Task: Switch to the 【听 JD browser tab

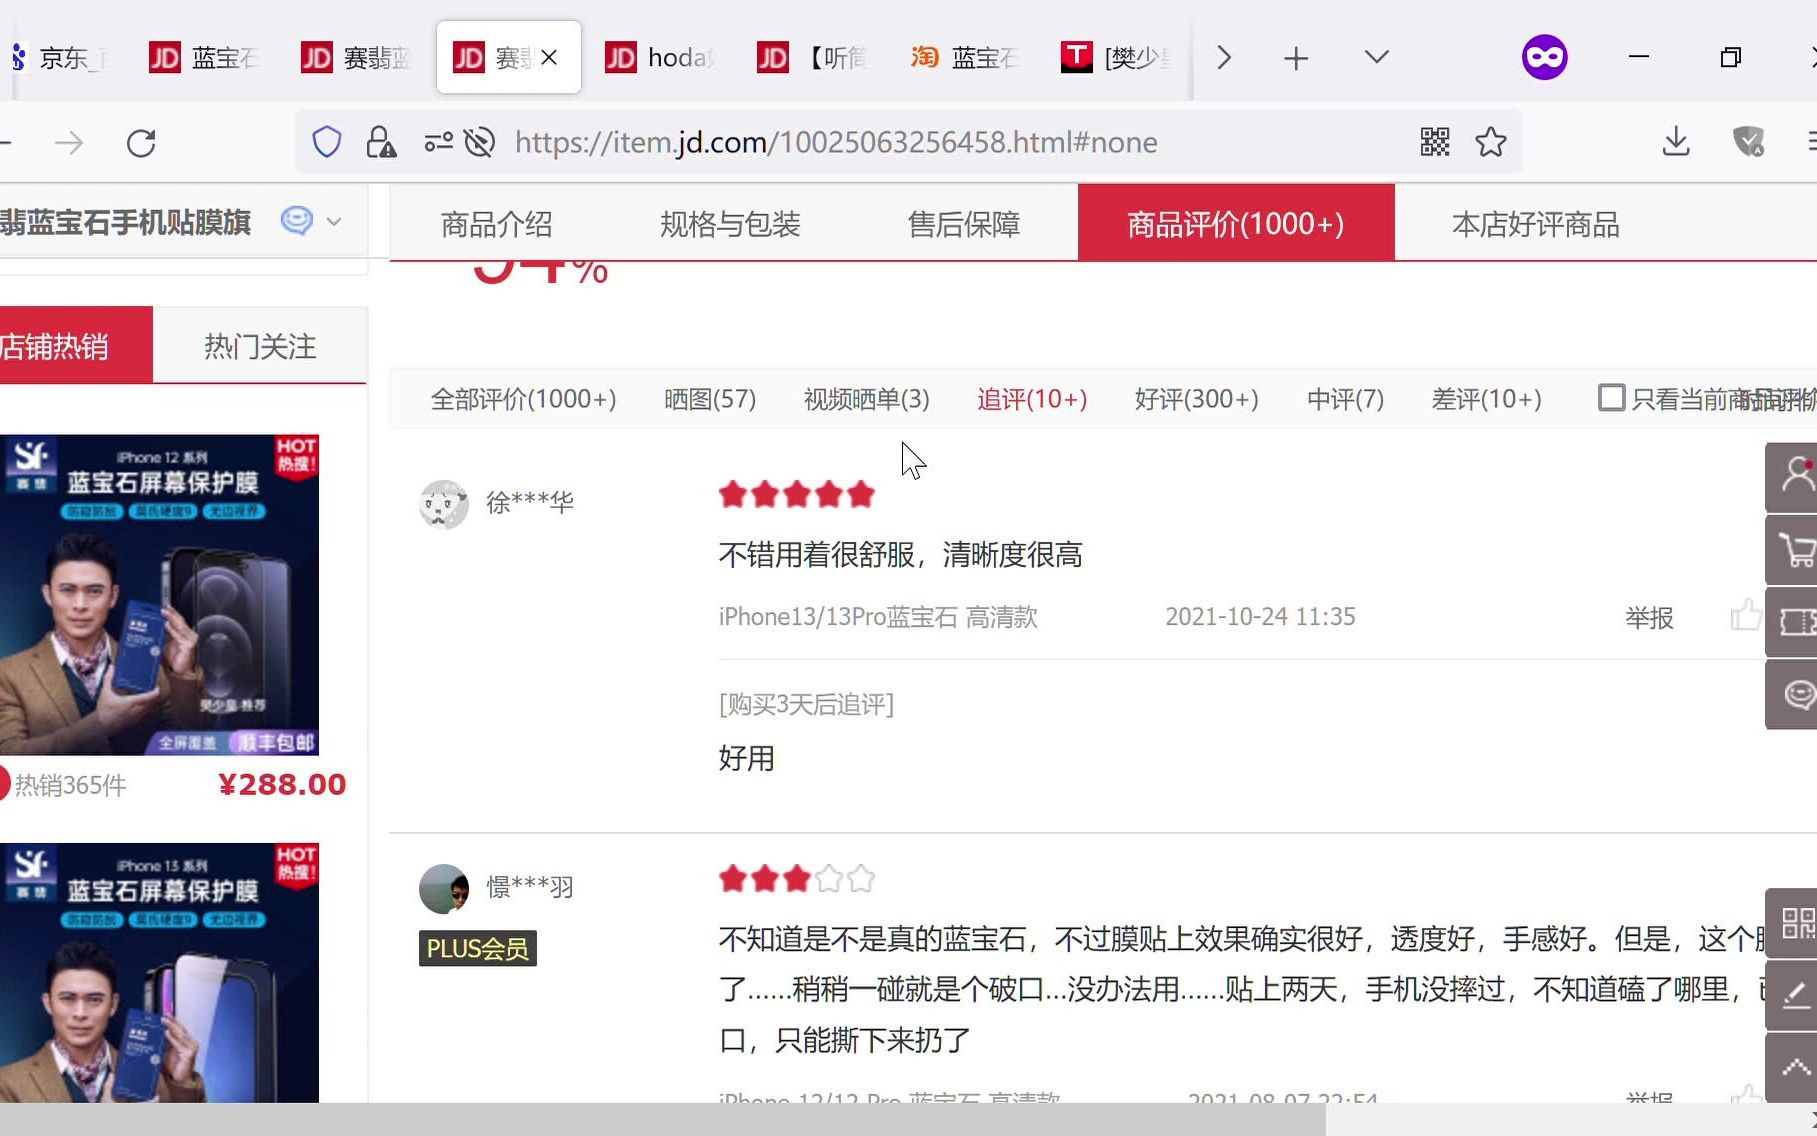Action: coord(812,58)
